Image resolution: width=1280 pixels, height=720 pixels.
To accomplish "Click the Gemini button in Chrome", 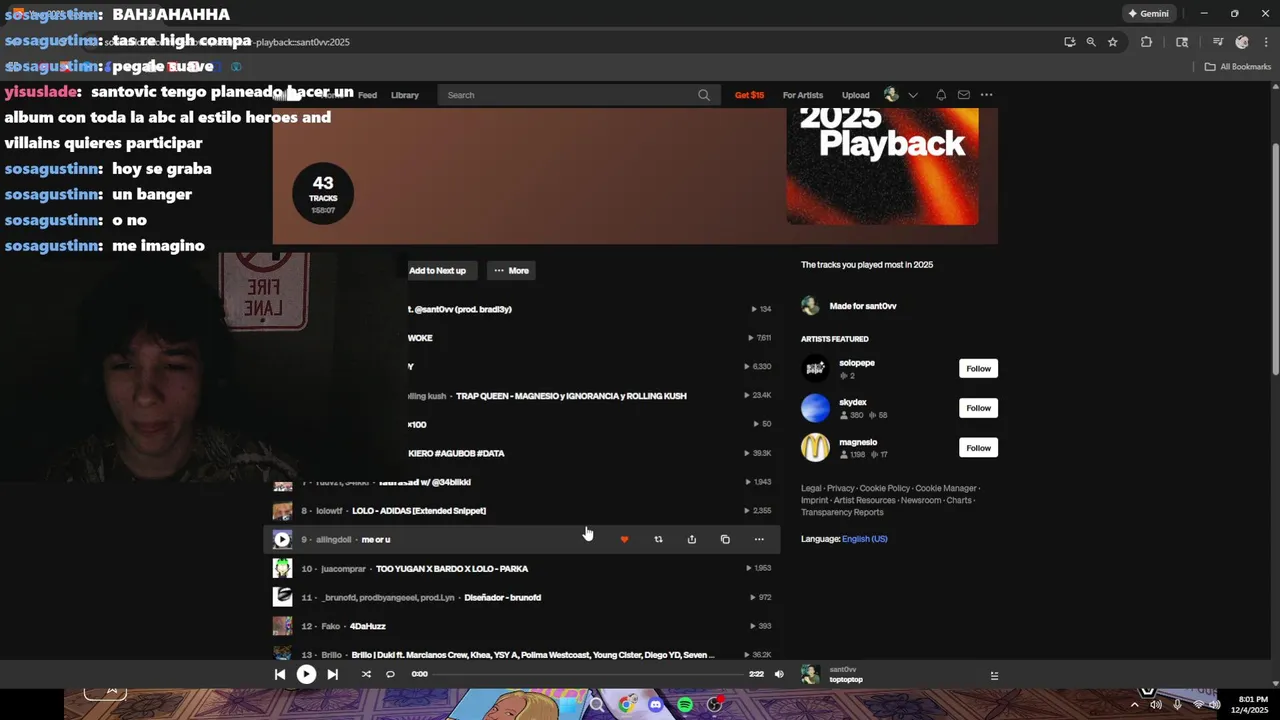I will point(1148,14).
